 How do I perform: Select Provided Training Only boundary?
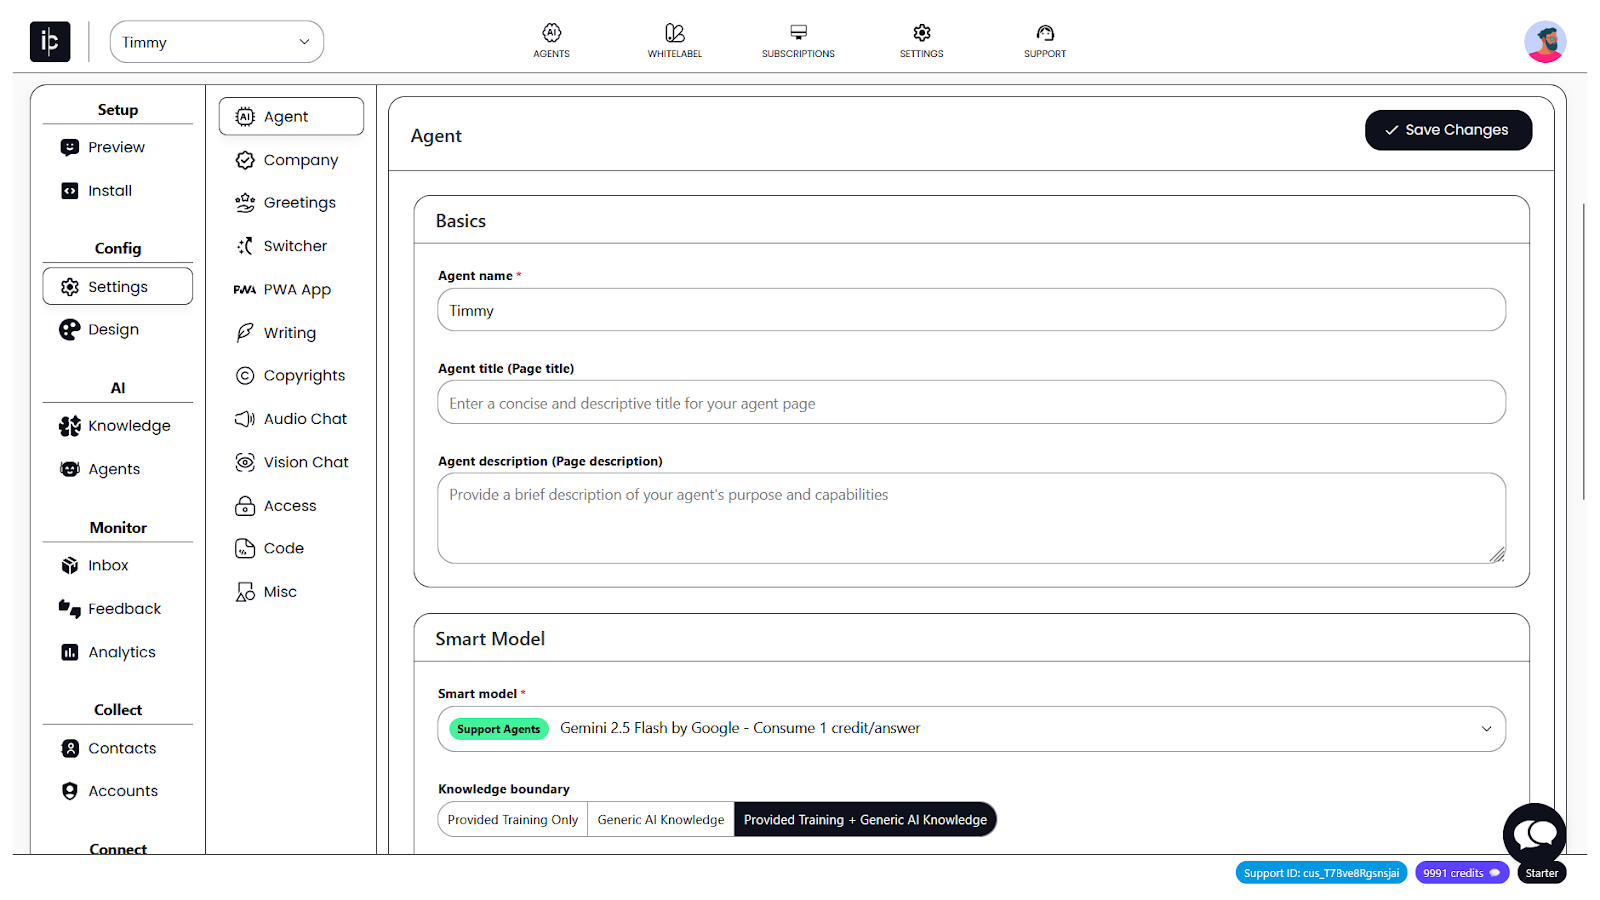[512, 820]
